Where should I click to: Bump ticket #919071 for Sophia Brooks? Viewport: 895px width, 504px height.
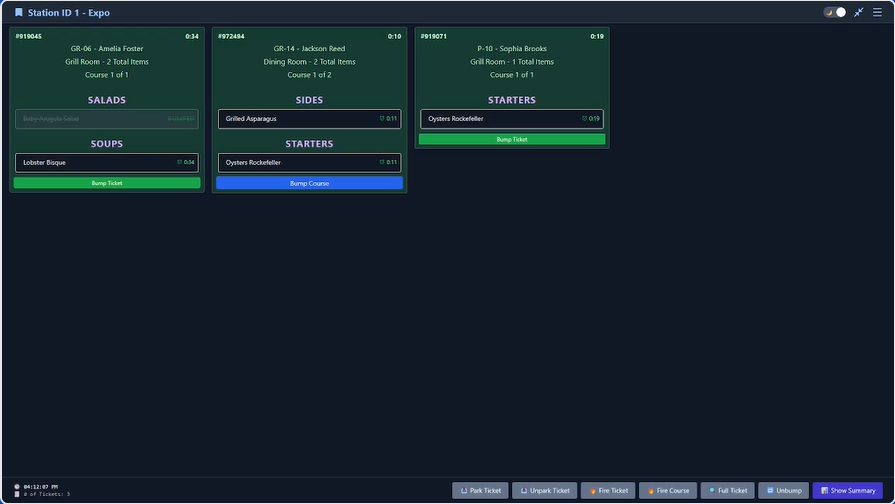[512, 139]
